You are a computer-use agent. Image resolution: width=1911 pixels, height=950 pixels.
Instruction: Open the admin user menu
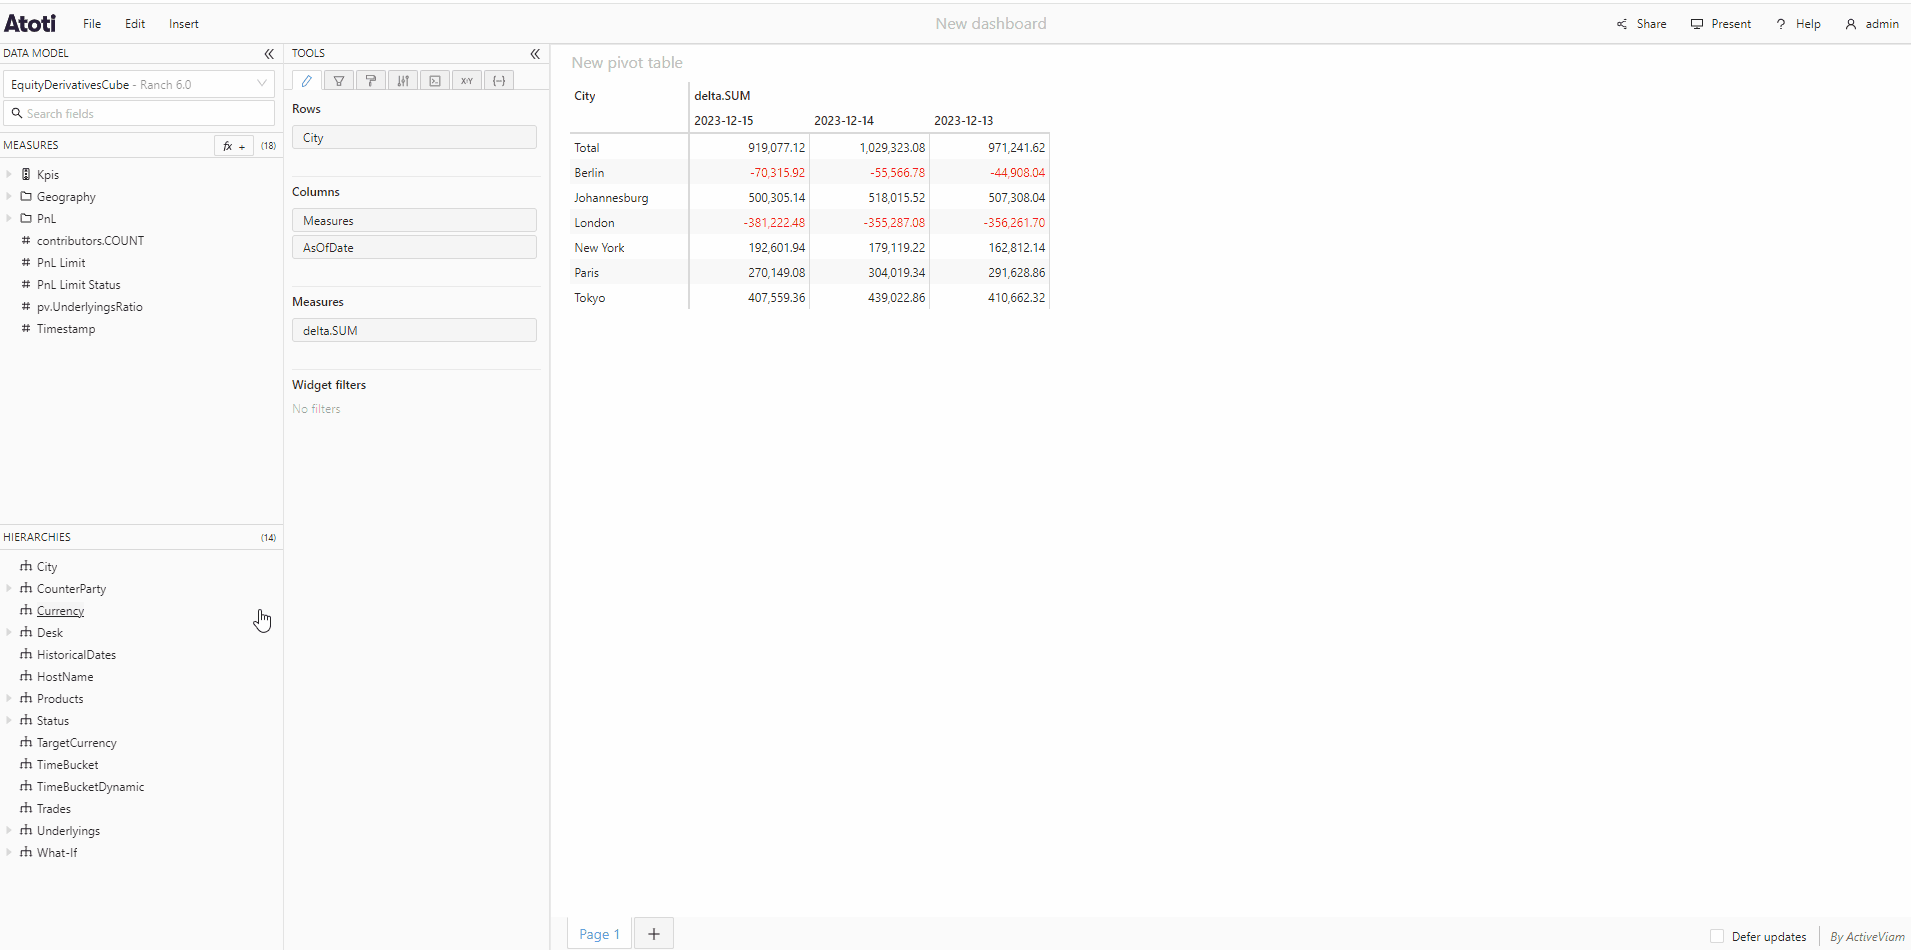coord(1872,24)
